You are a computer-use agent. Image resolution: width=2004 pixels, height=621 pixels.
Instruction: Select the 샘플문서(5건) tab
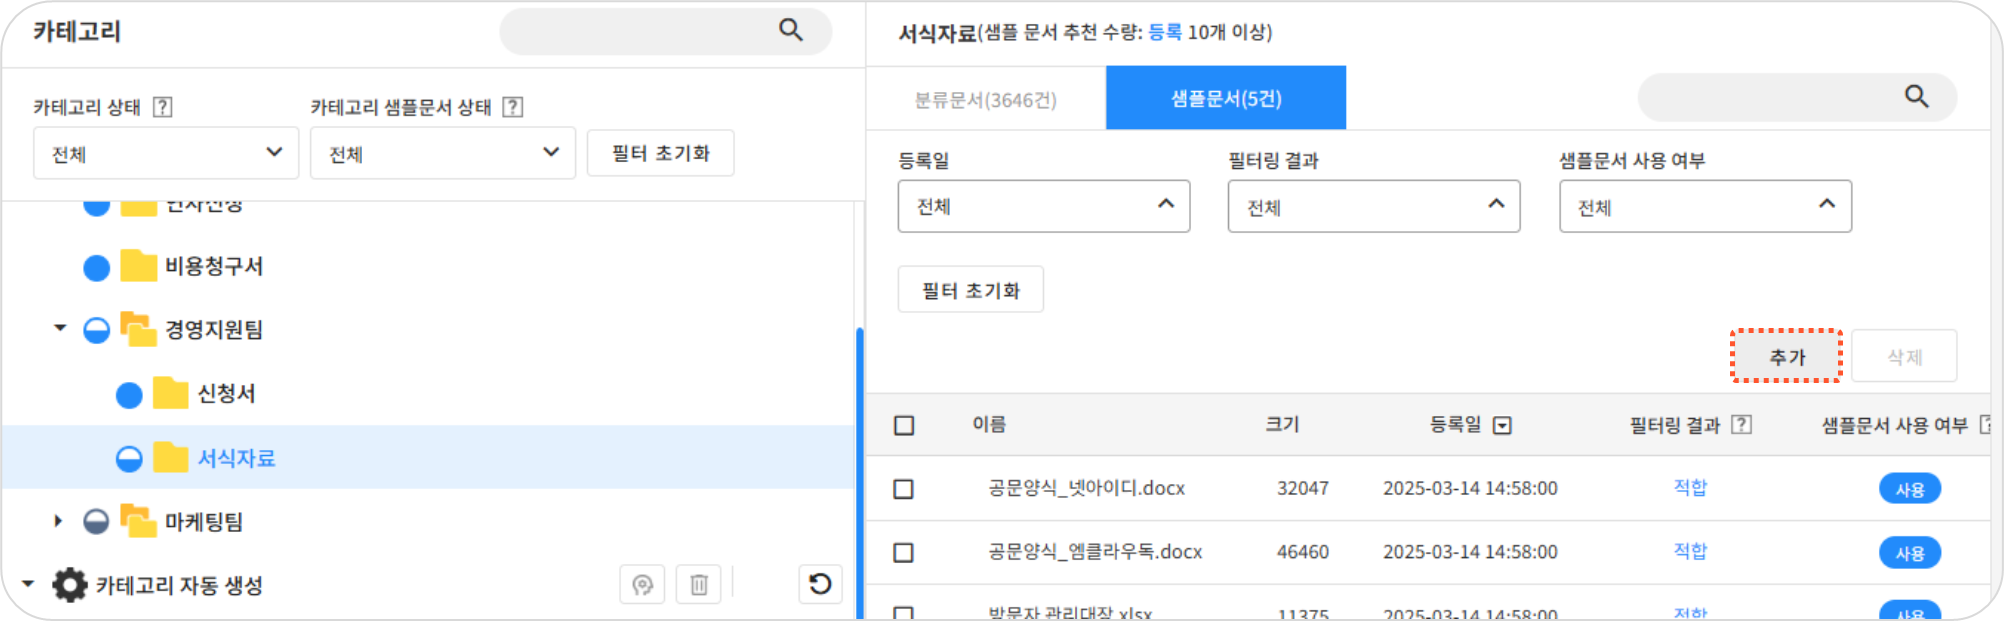[1225, 99]
